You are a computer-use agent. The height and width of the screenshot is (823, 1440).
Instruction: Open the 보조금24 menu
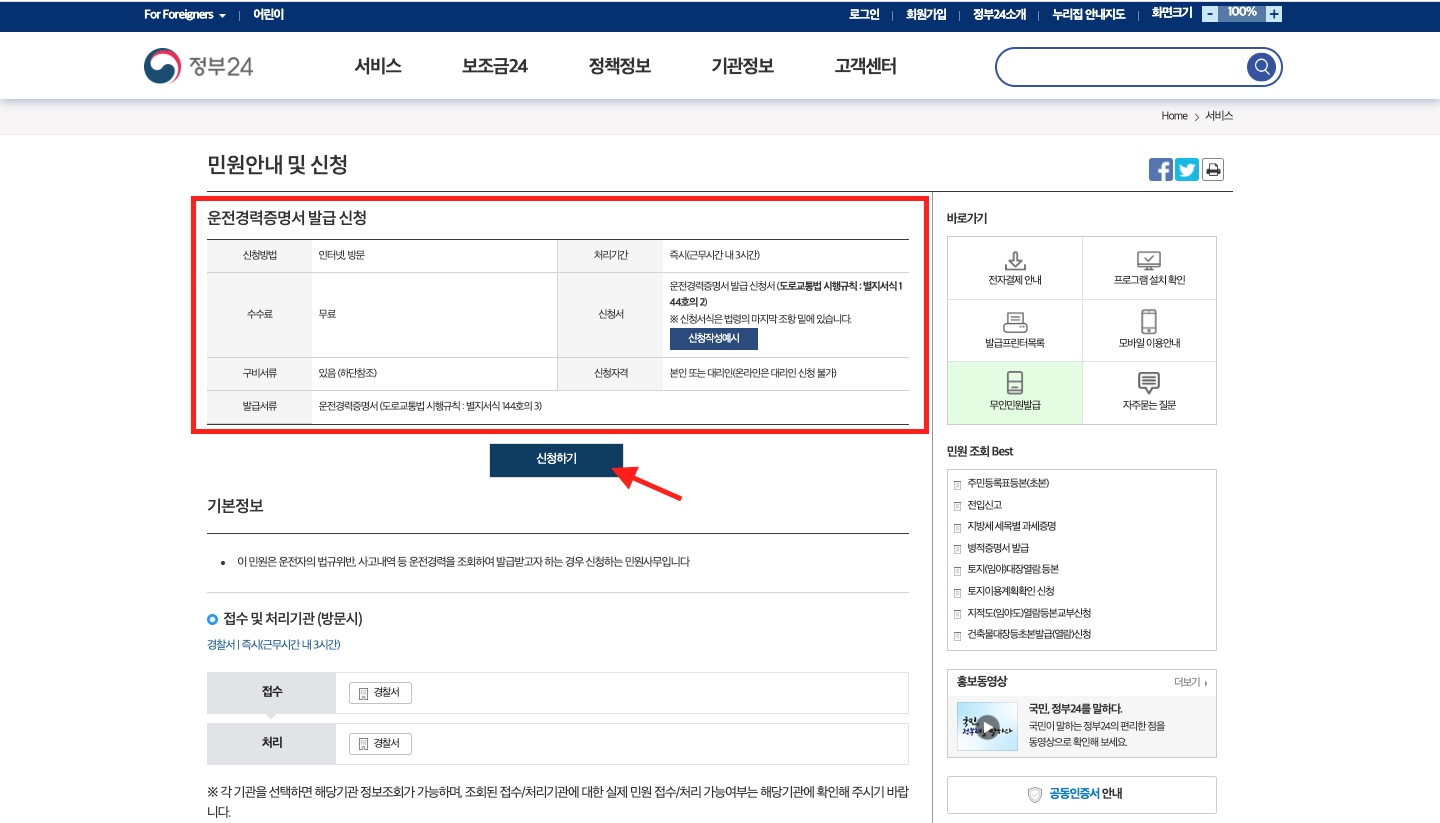494,65
